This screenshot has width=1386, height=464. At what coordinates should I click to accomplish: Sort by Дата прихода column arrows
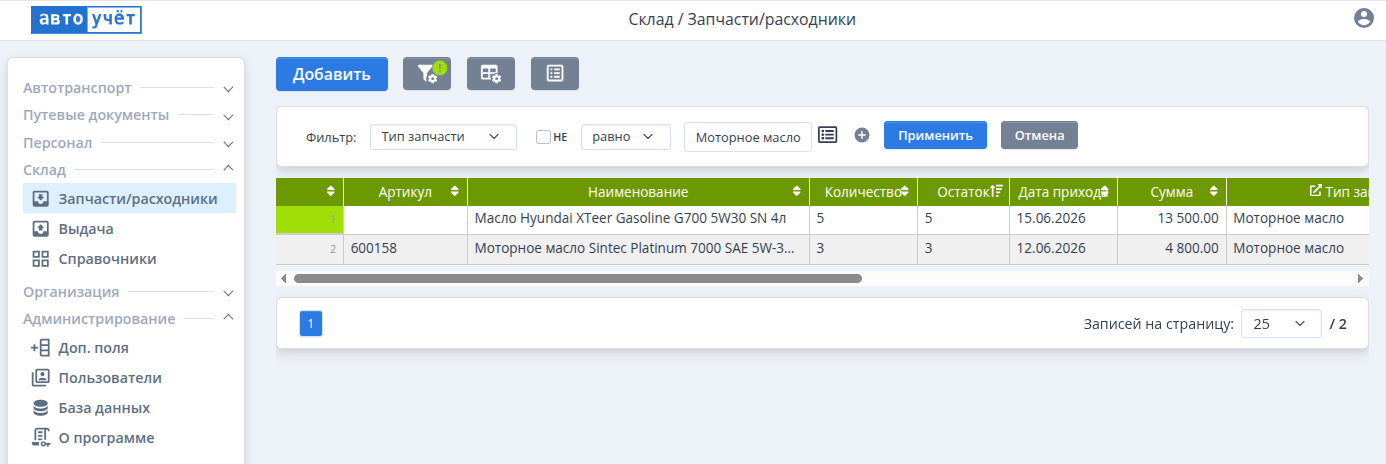coord(1104,192)
